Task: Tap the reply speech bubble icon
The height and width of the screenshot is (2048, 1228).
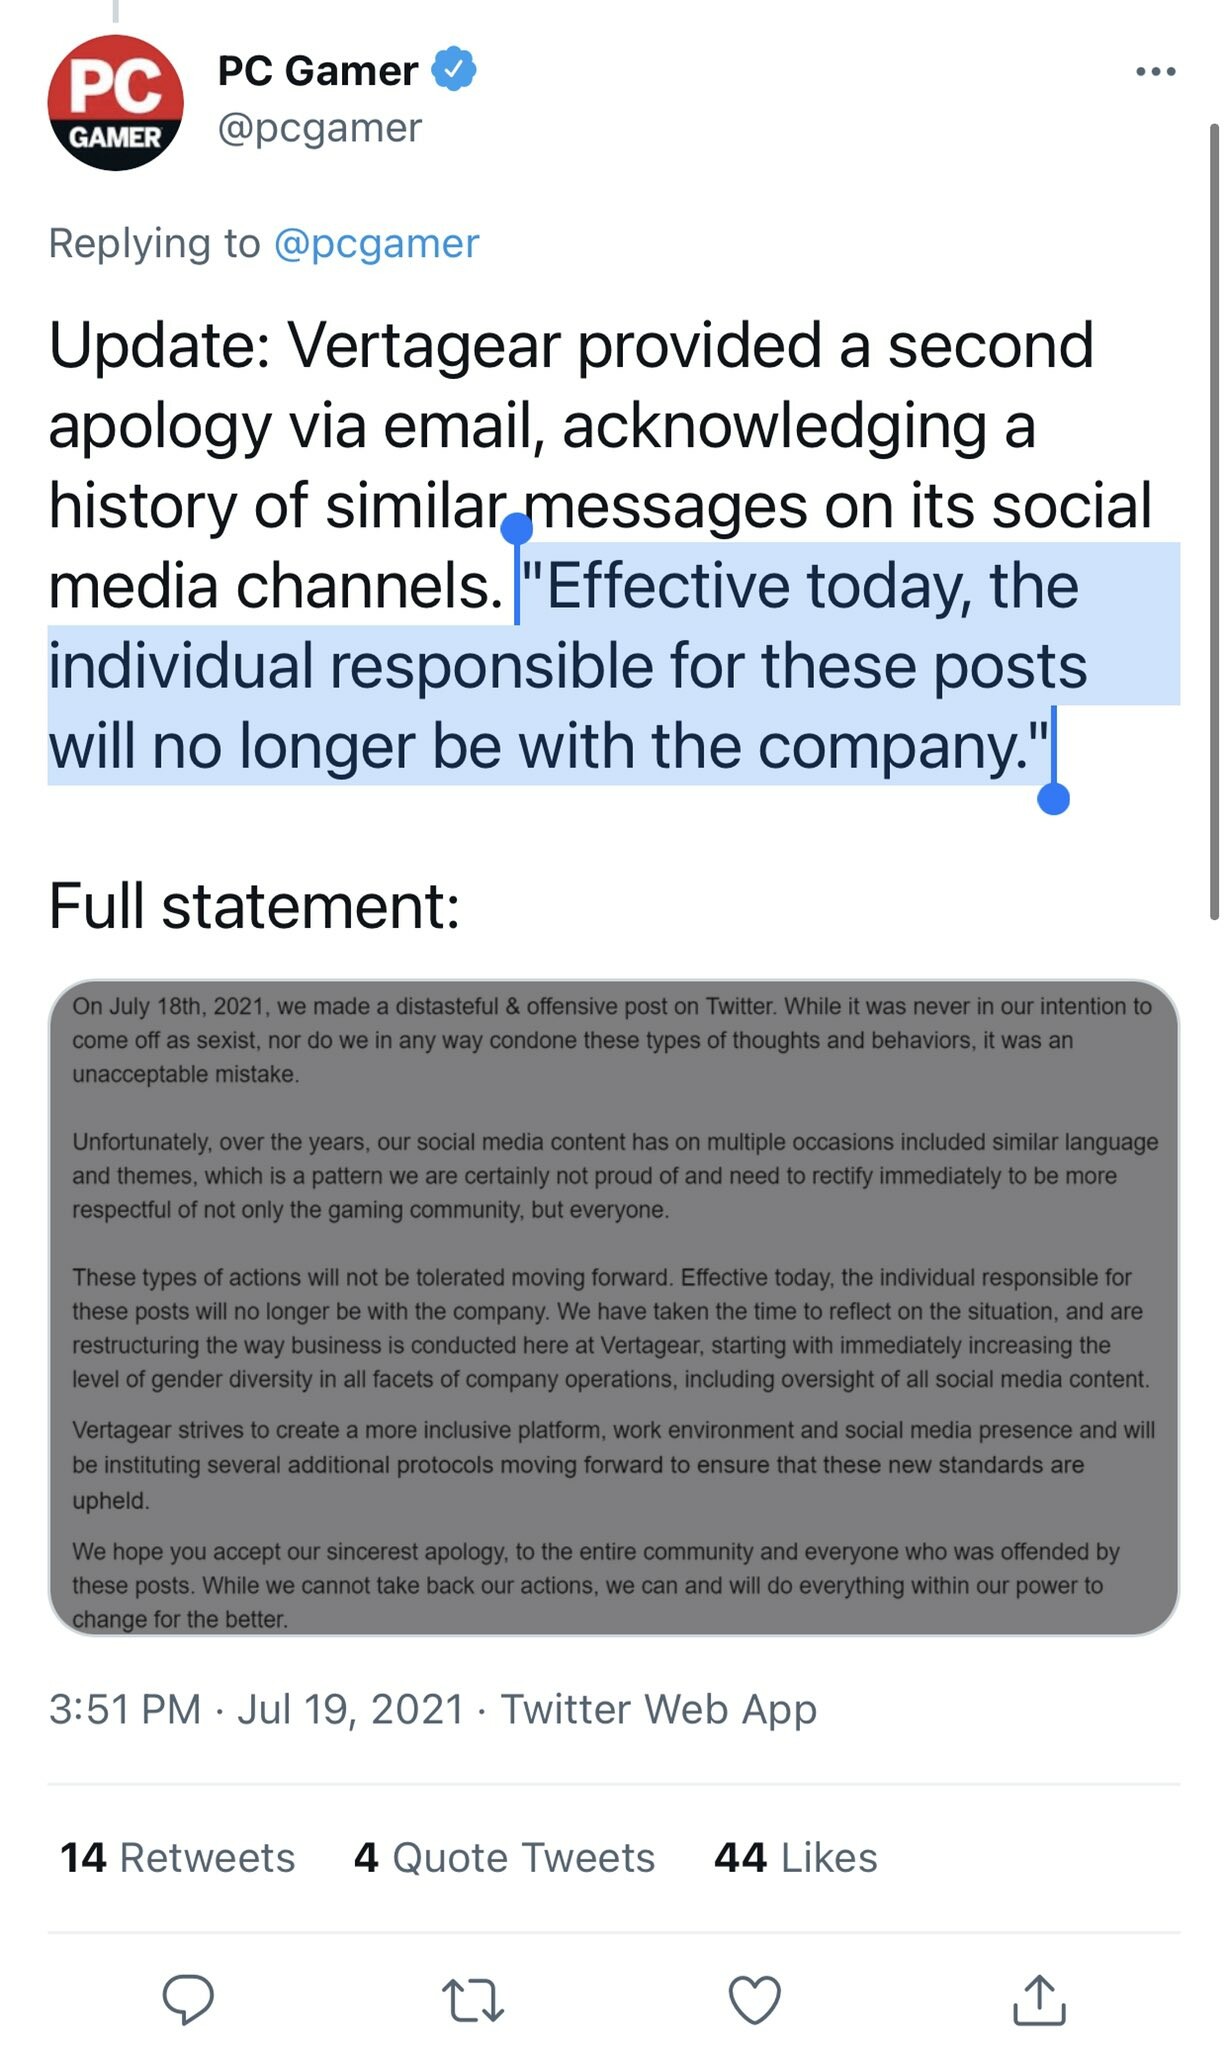Action: (188, 1999)
